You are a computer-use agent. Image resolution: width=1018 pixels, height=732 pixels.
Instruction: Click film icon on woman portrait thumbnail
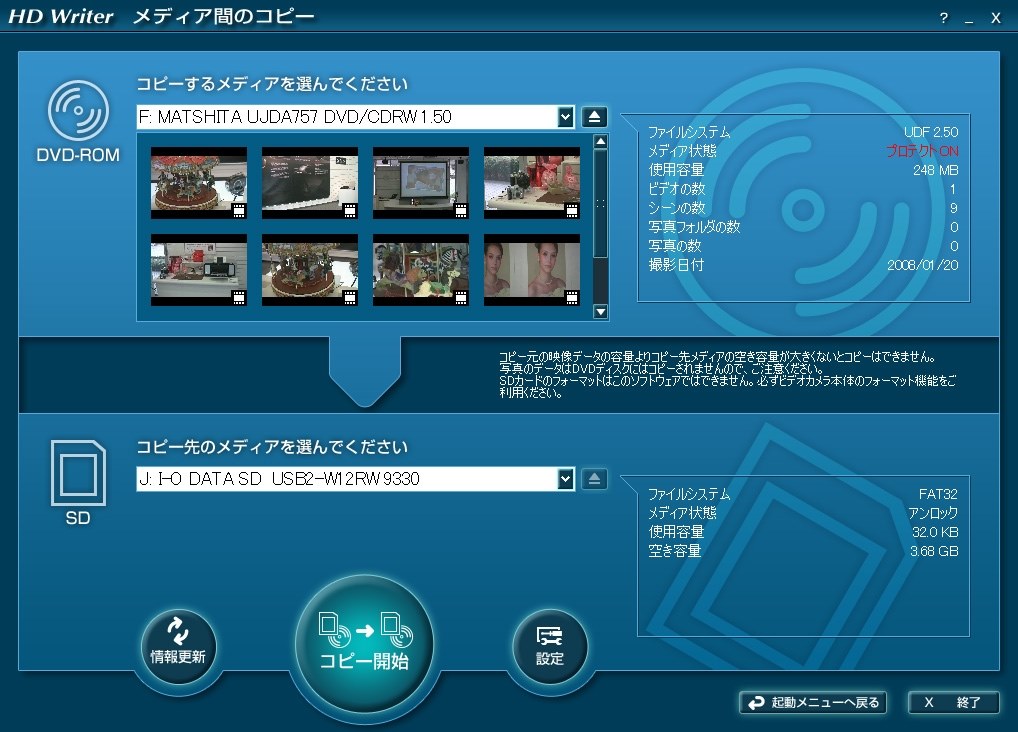coord(572,297)
